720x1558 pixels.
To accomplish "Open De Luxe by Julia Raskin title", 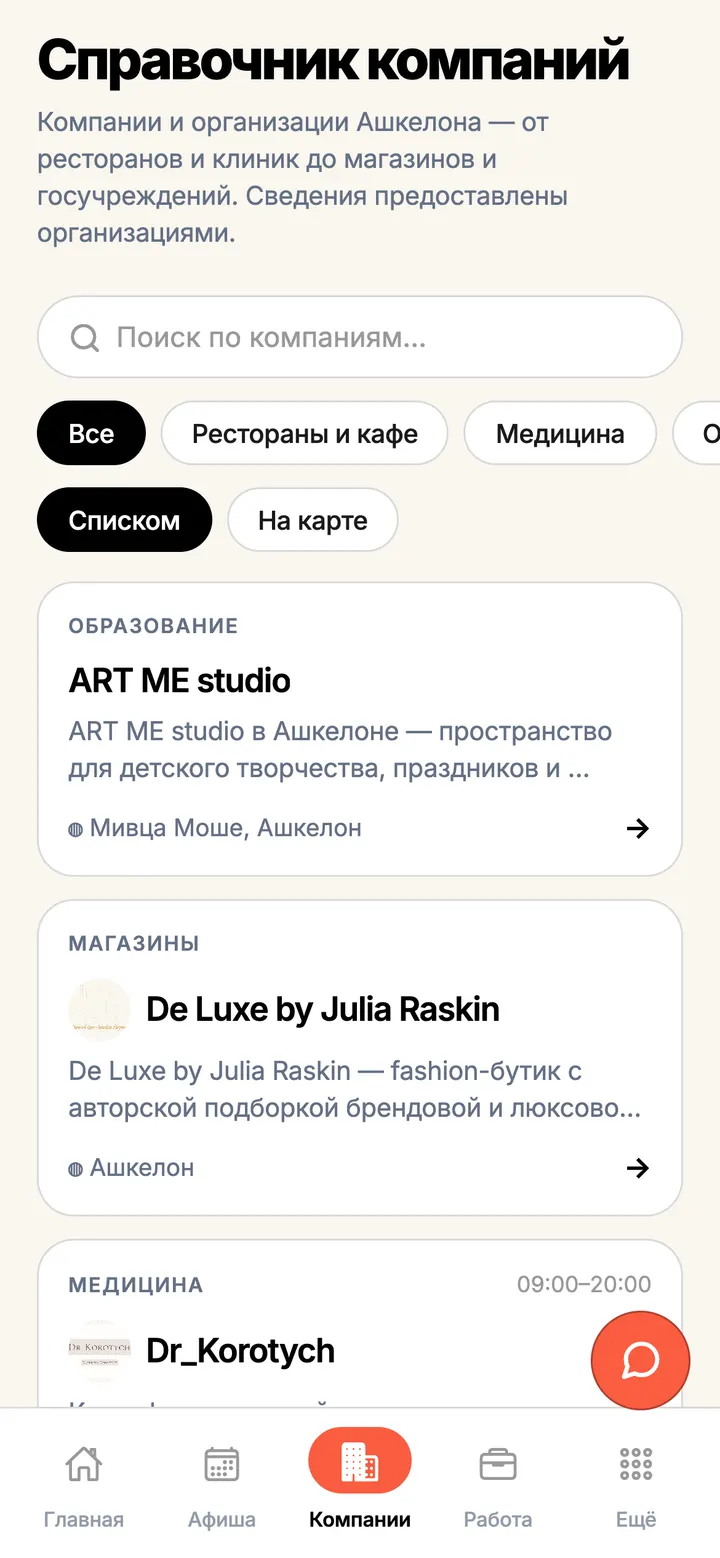I will 323,1010.
